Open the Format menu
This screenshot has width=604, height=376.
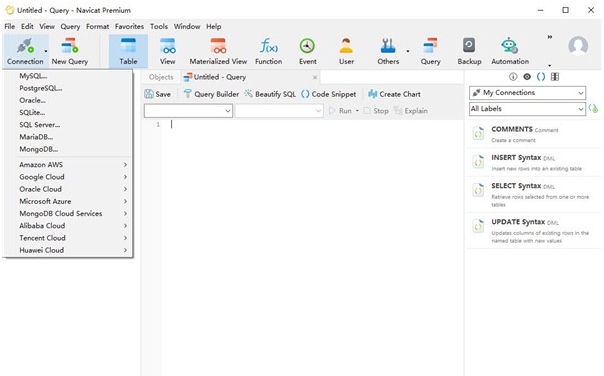[x=97, y=27]
